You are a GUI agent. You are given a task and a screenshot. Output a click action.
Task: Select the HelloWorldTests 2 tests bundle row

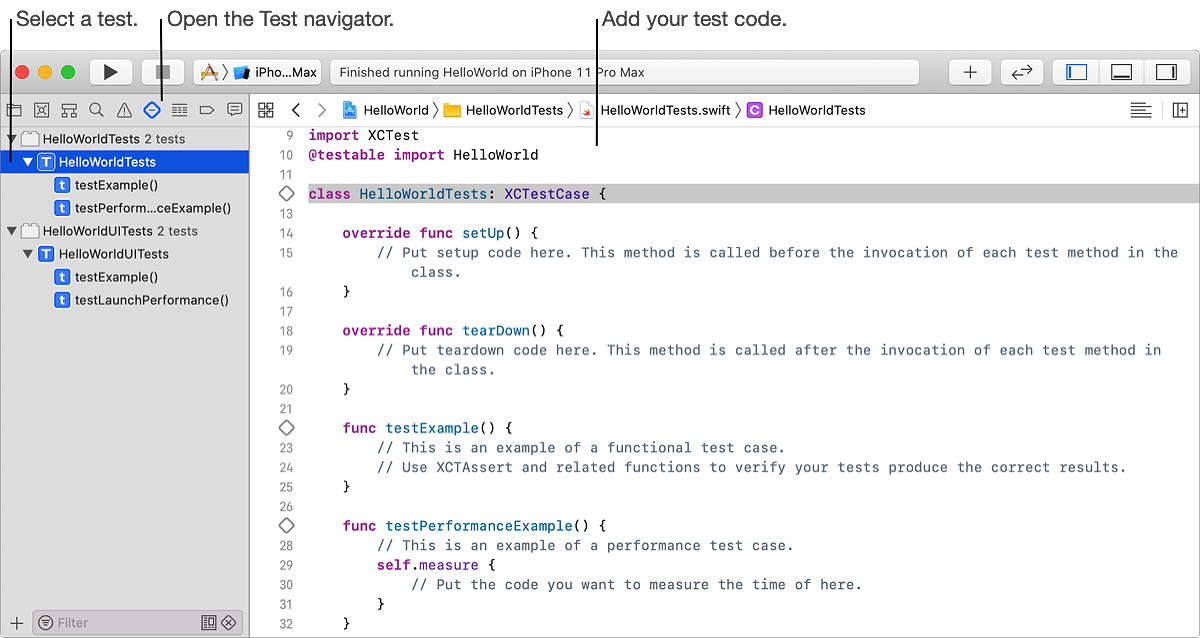(x=124, y=139)
